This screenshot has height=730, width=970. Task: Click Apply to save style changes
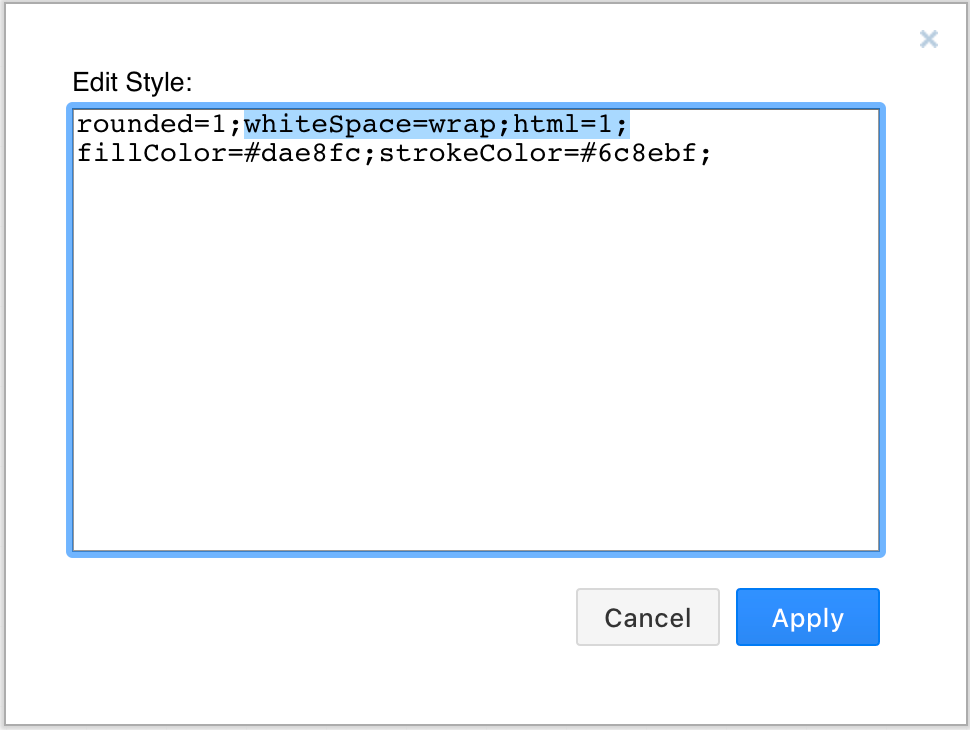(807, 617)
